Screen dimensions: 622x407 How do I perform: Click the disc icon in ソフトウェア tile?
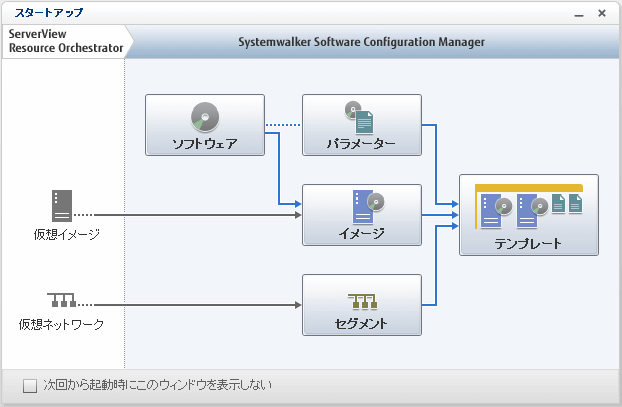point(205,117)
